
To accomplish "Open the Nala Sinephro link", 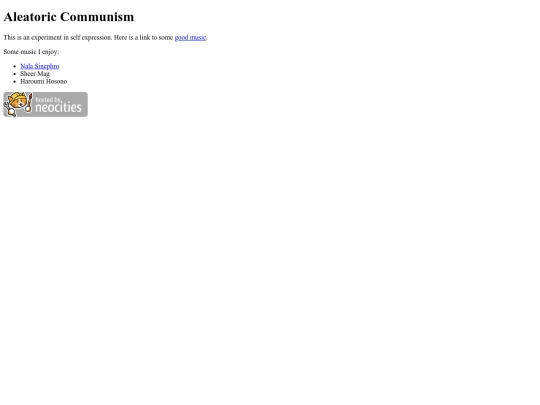I will pyautogui.click(x=40, y=66).
